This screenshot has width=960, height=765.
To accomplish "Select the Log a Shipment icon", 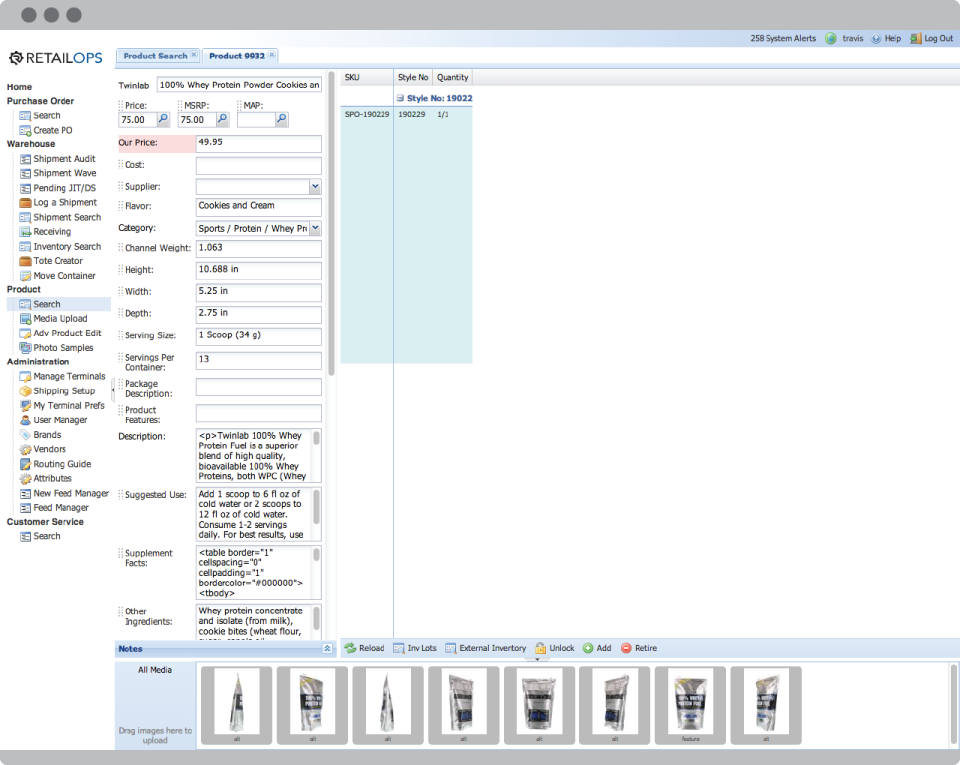I will 26,202.
